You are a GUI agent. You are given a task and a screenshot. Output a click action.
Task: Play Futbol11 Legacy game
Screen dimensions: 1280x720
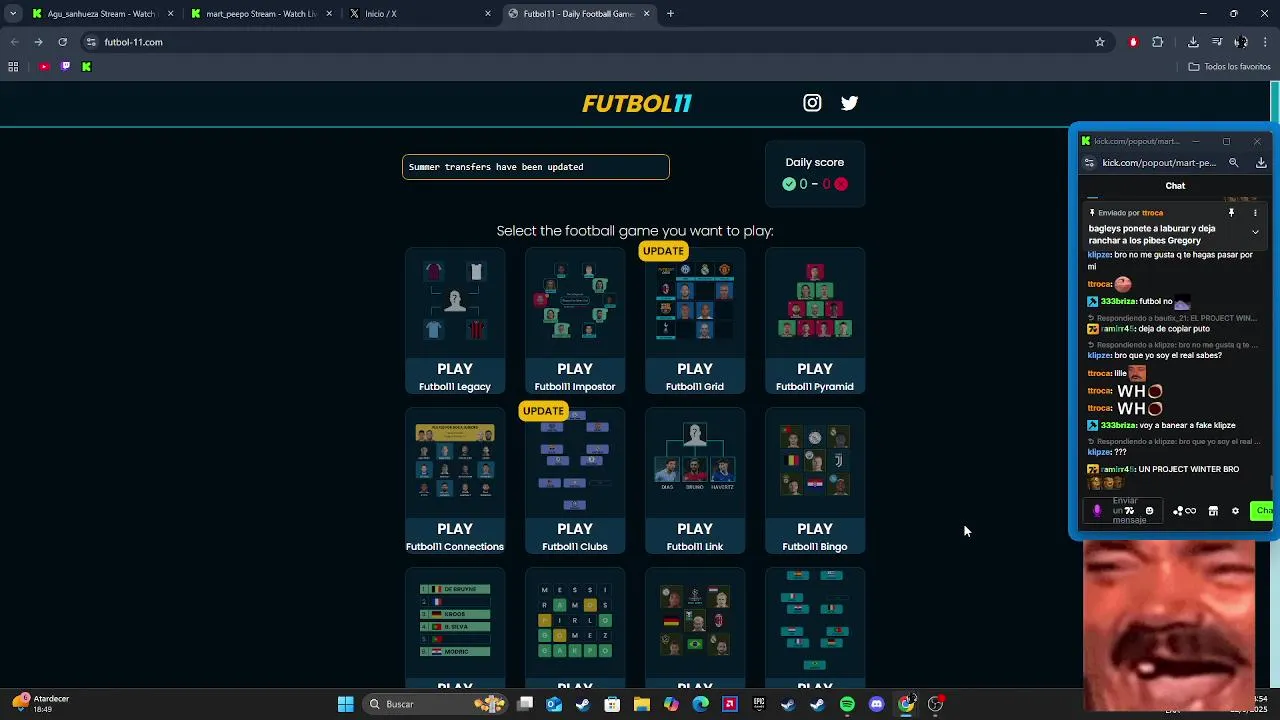pyautogui.click(x=455, y=321)
